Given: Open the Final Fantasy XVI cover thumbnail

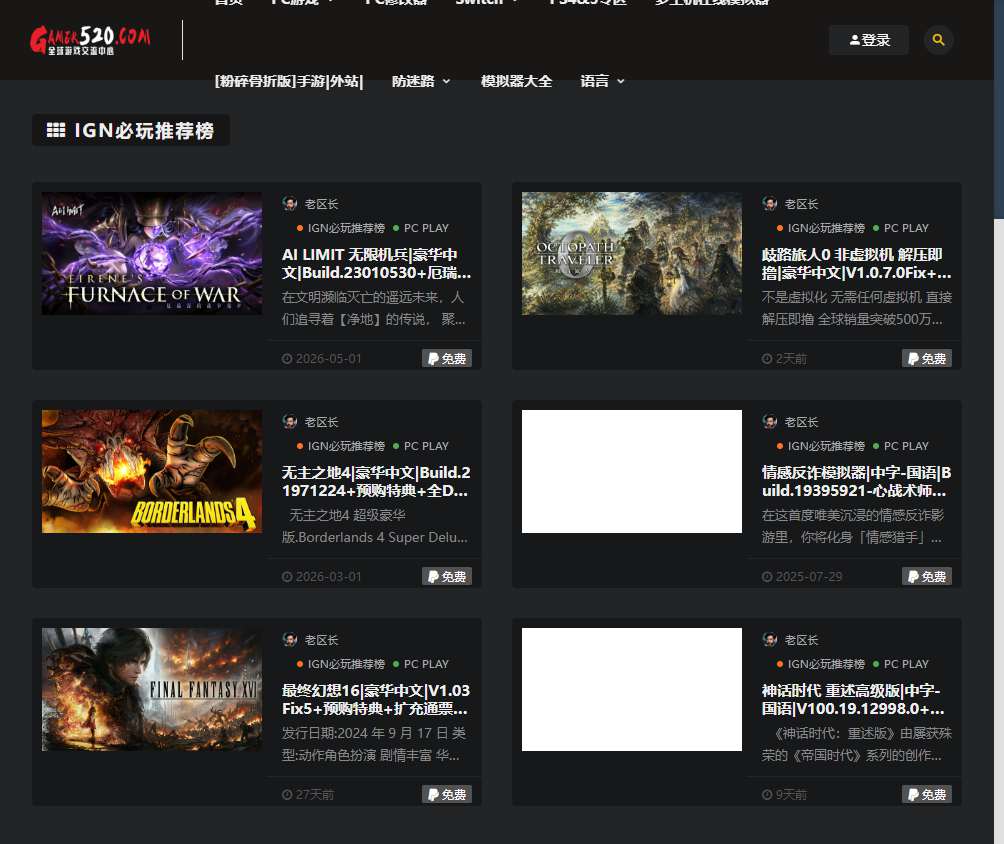Looking at the screenshot, I should tap(152, 689).
